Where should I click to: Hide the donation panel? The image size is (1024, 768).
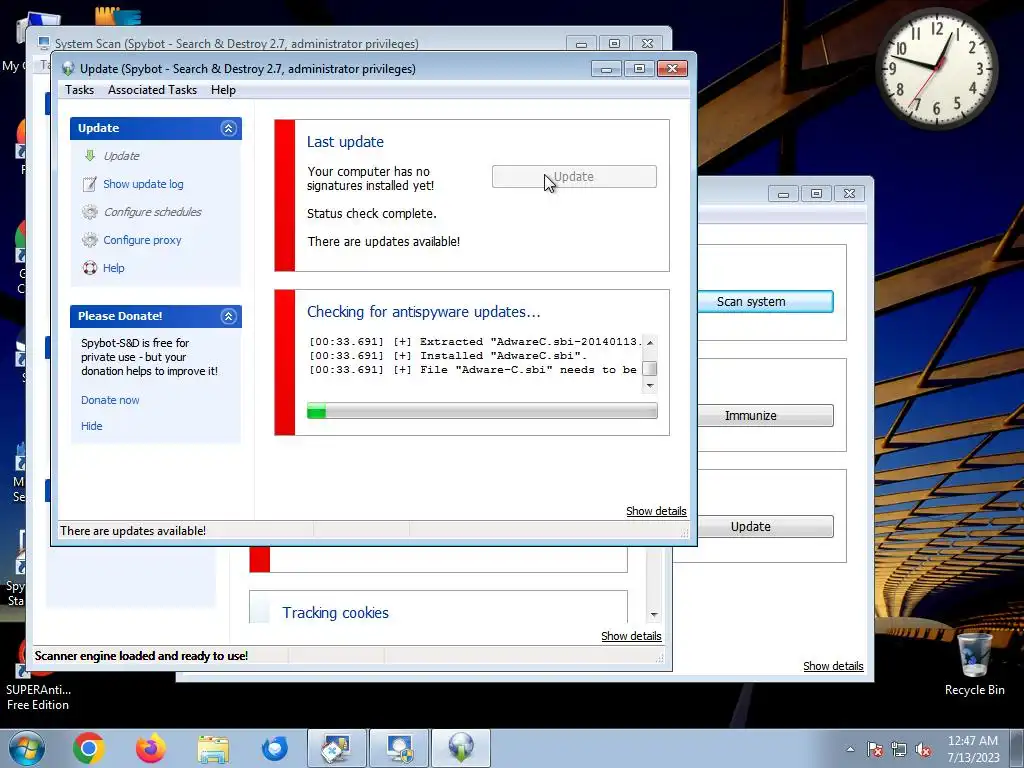pos(91,426)
